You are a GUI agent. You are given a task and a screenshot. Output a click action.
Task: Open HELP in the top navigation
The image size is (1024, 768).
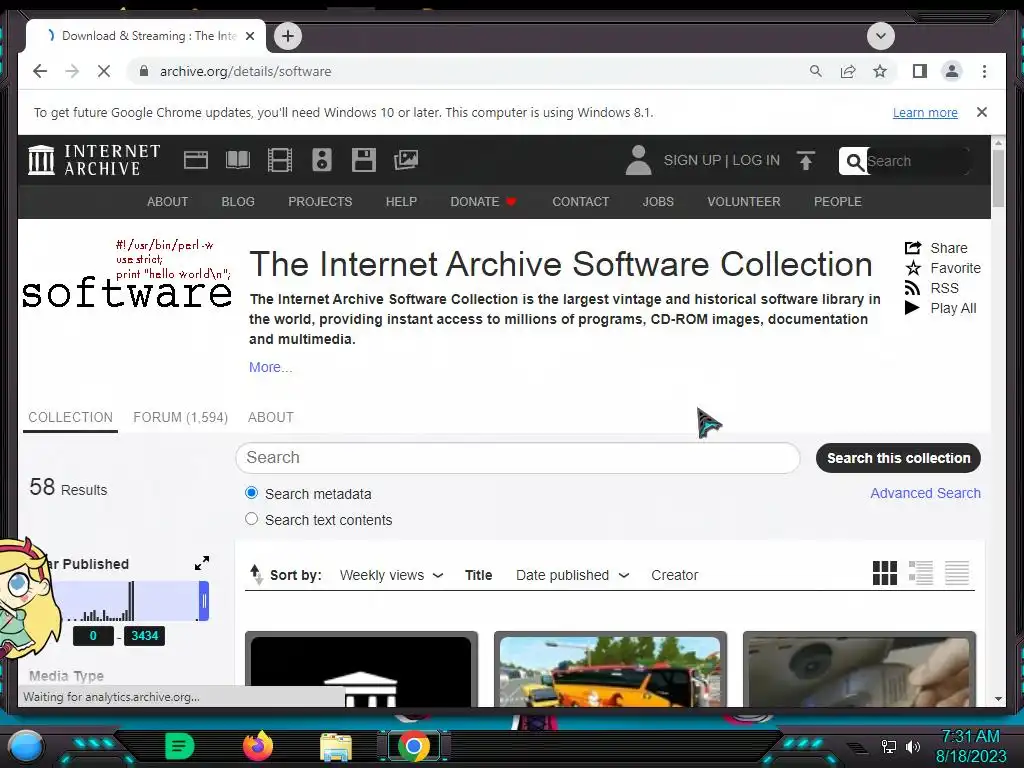pyautogui.click(x=401, y=202)
